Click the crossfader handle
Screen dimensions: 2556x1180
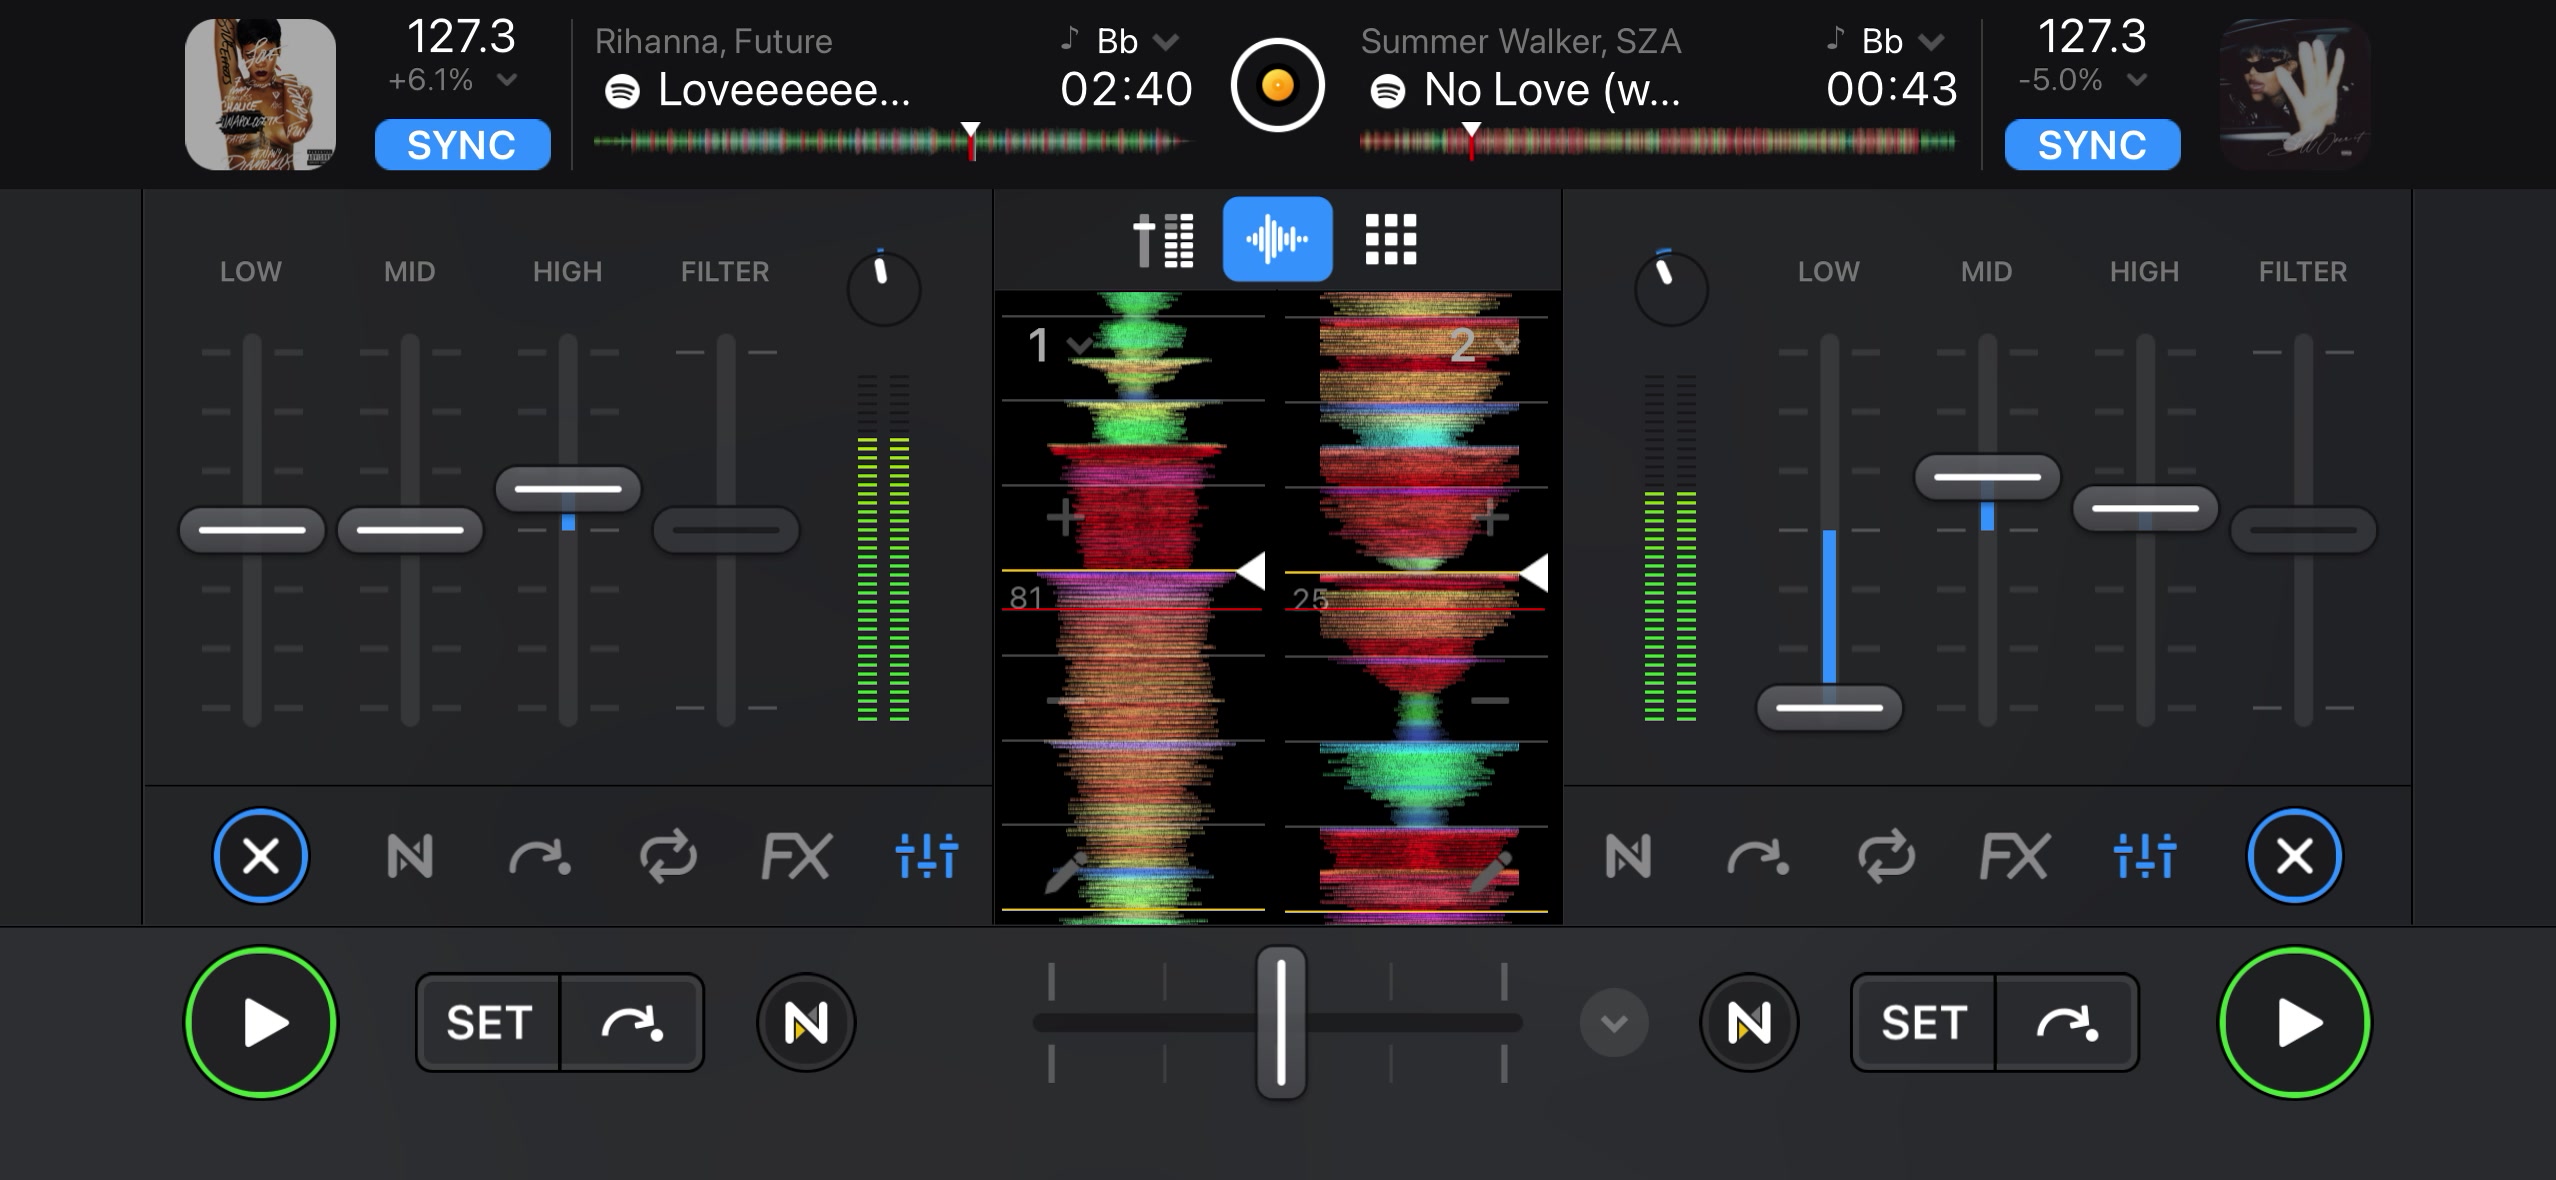click(x=1281, y=1022)
